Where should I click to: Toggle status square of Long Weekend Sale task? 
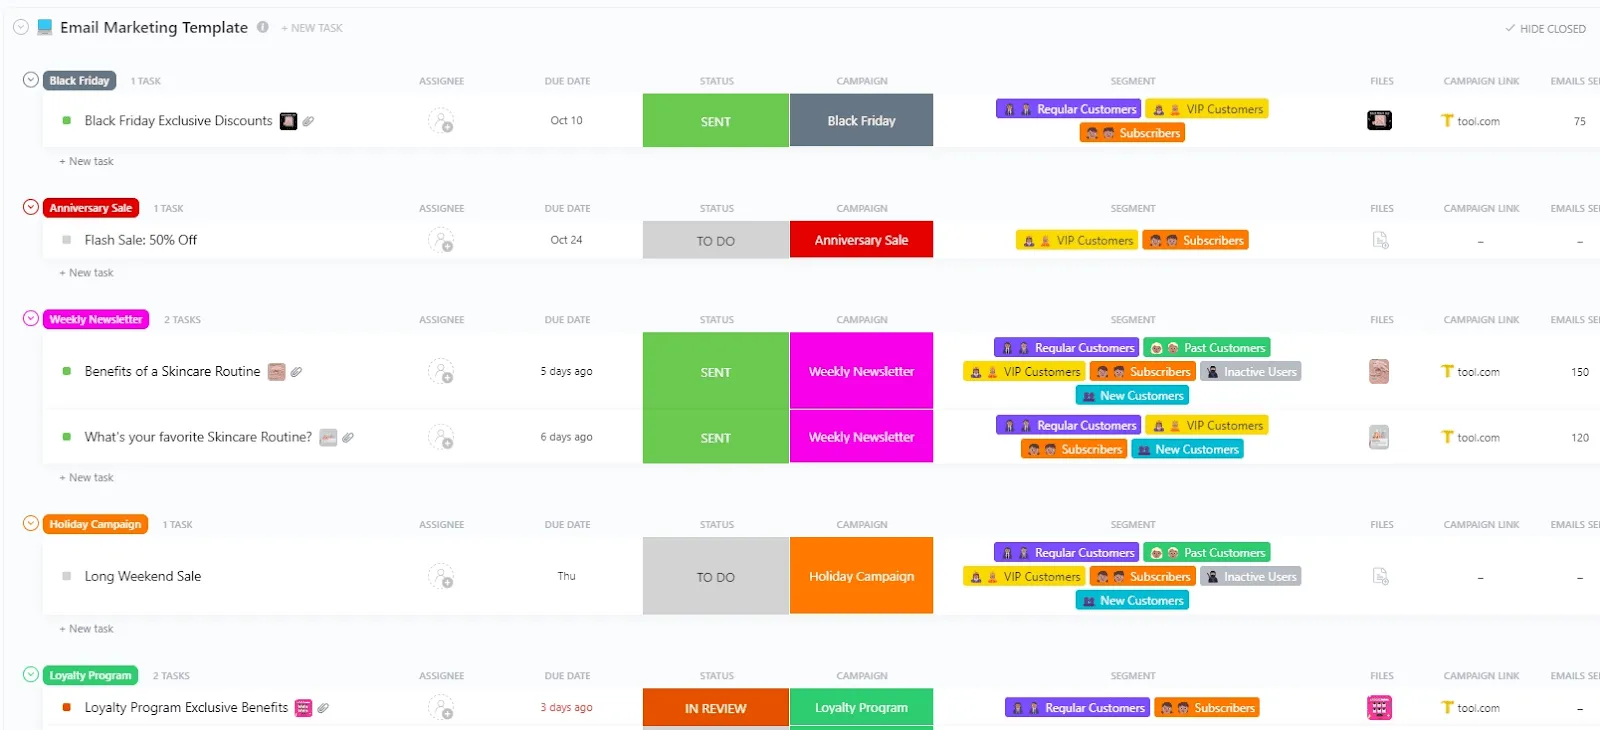point(67,576)
